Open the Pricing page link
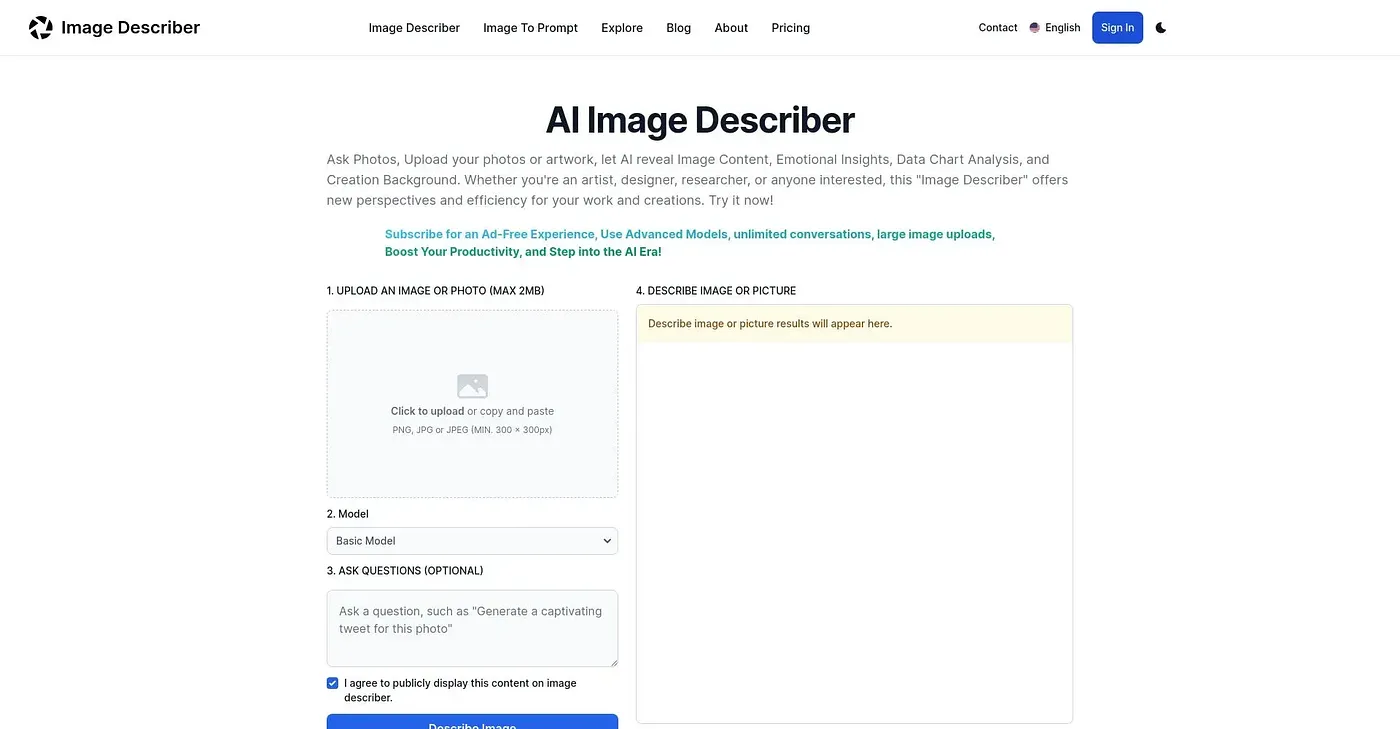 [x=791, y=28]
